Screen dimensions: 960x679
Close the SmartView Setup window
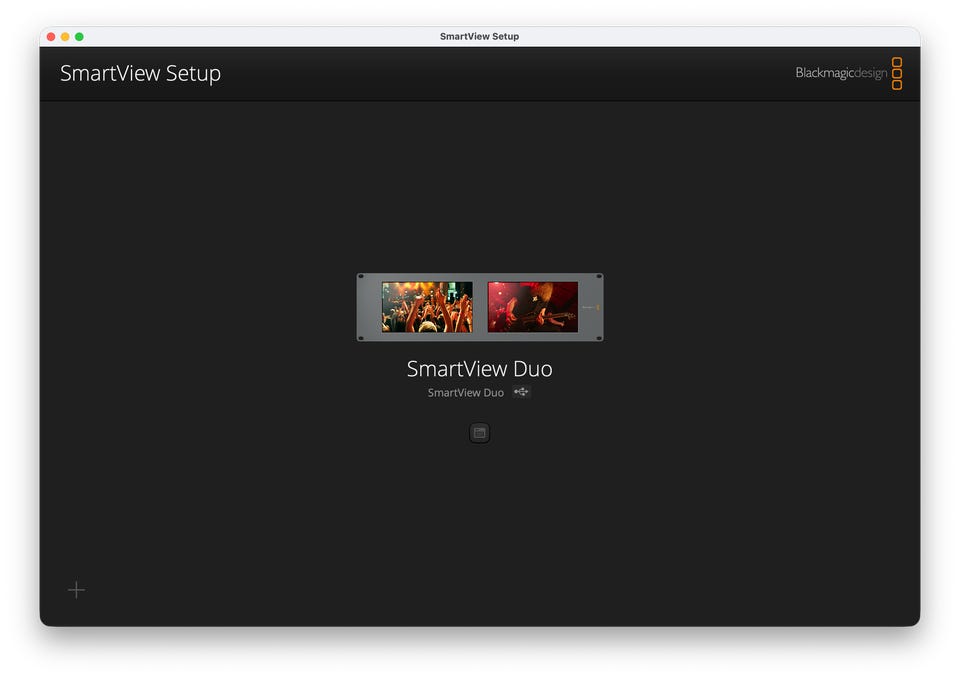tap(51, 37)
